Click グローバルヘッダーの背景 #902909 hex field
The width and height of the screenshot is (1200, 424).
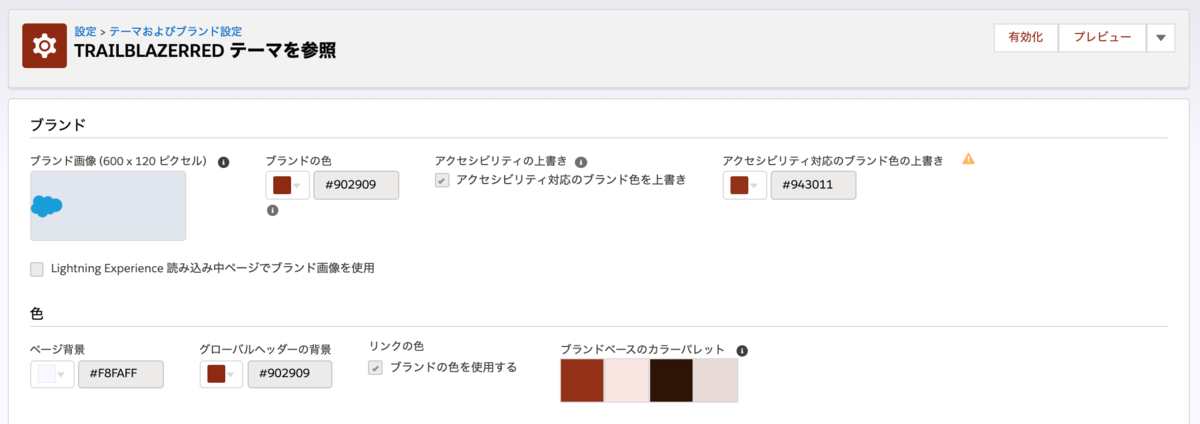(289, 374)
